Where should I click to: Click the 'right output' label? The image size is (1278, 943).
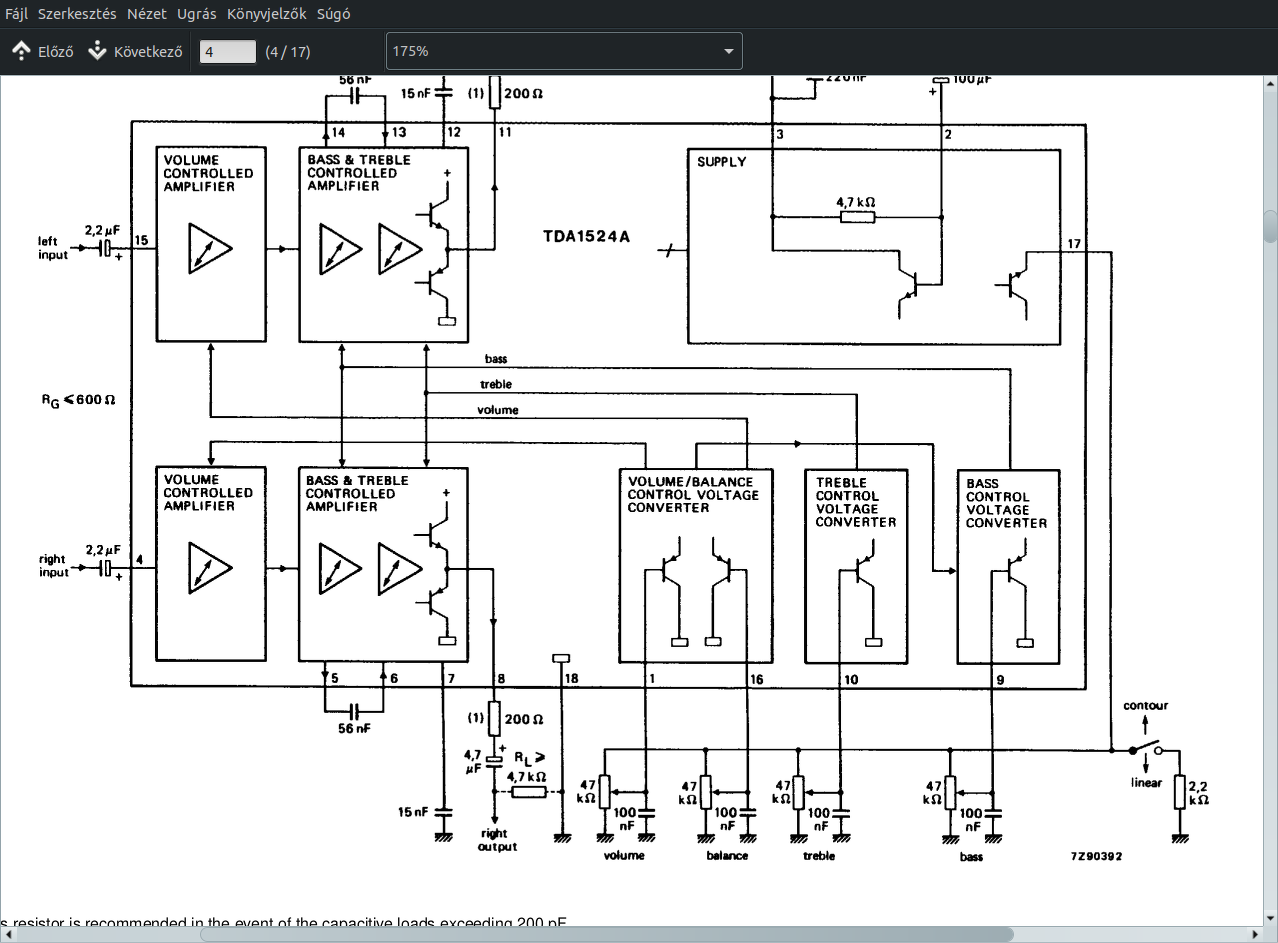497,840
